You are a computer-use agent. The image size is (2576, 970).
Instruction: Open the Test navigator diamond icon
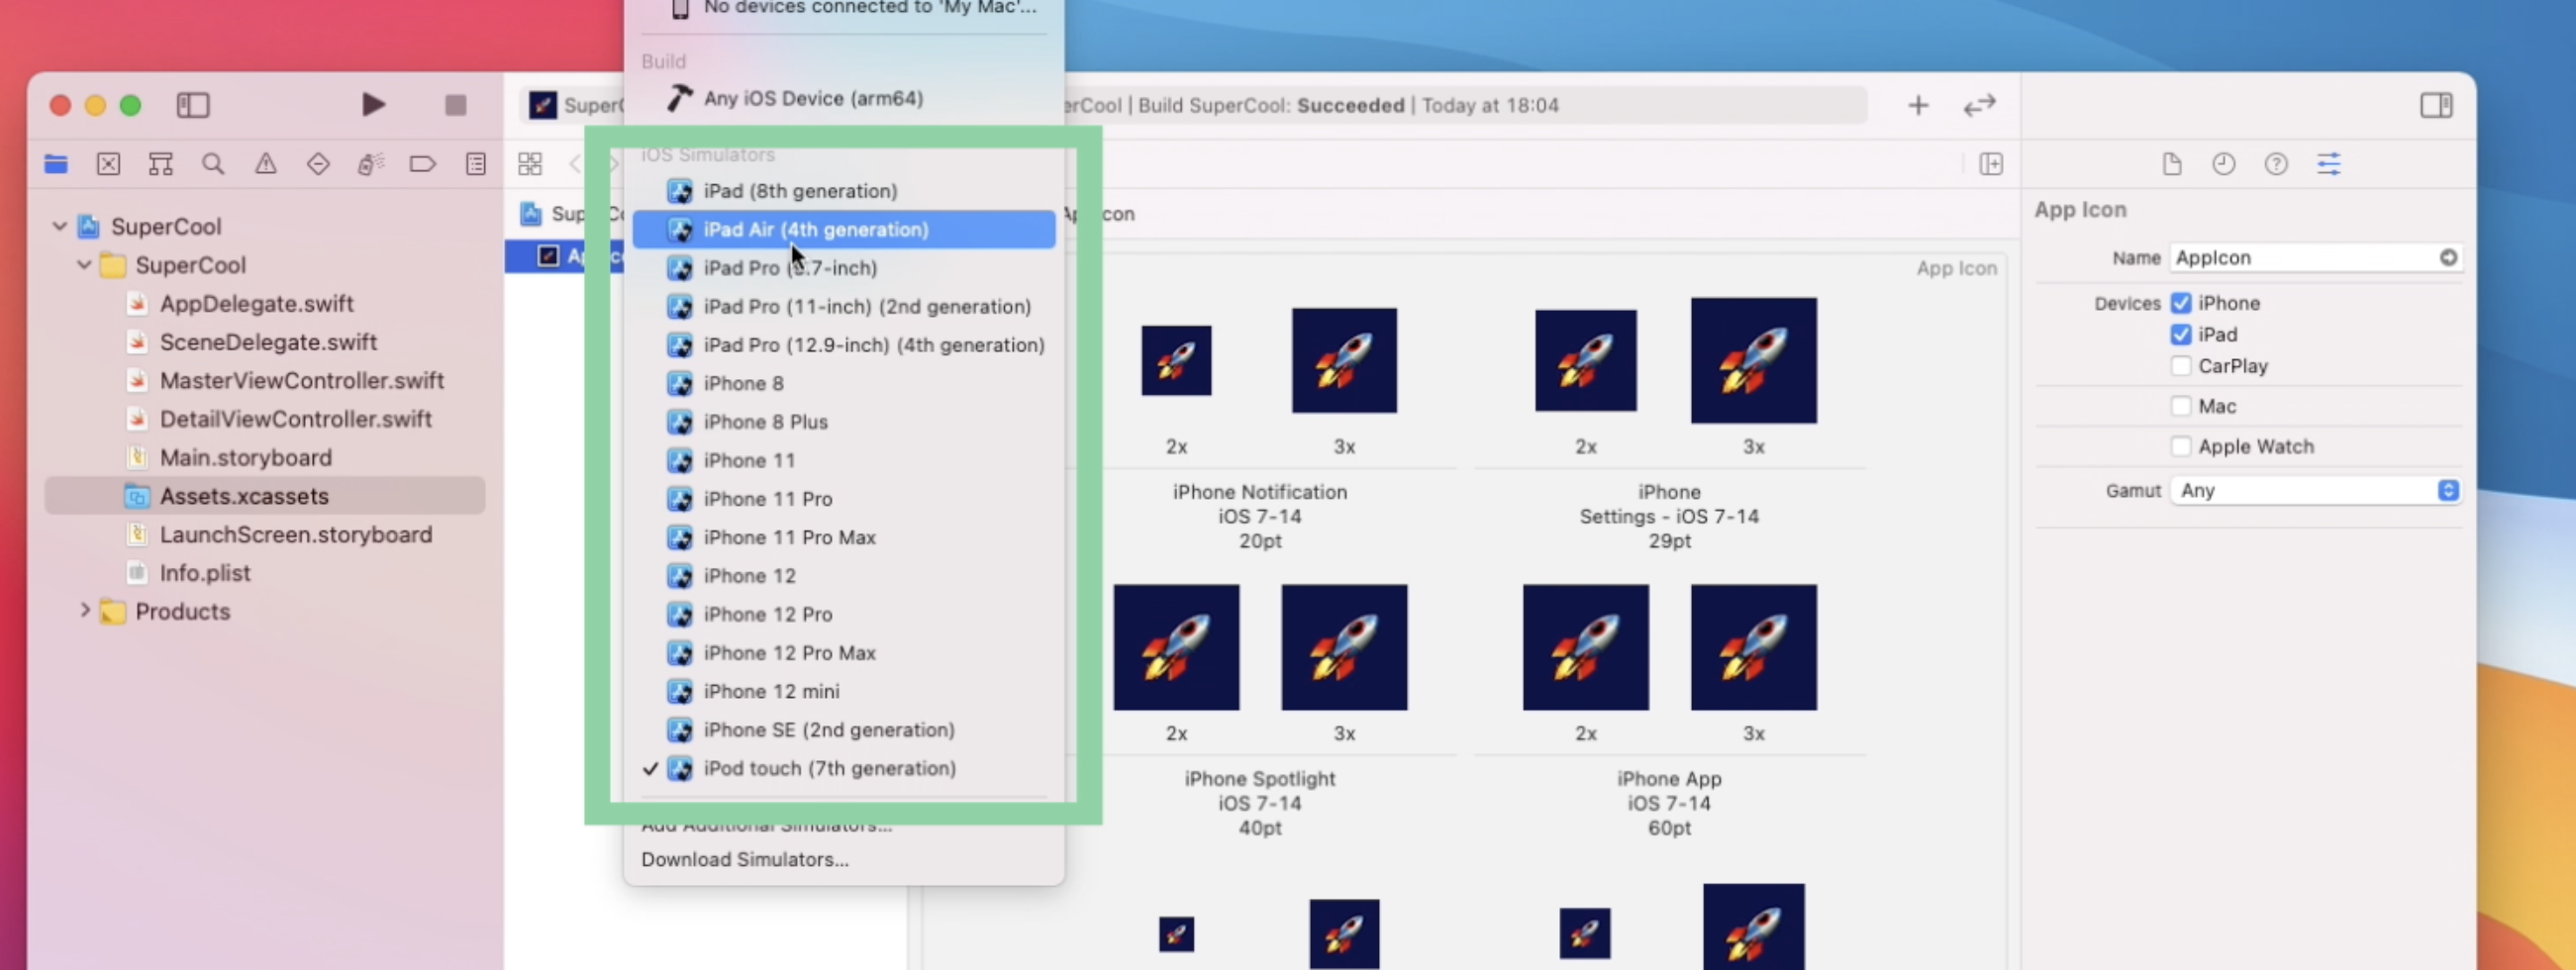(x=318, y=164)
